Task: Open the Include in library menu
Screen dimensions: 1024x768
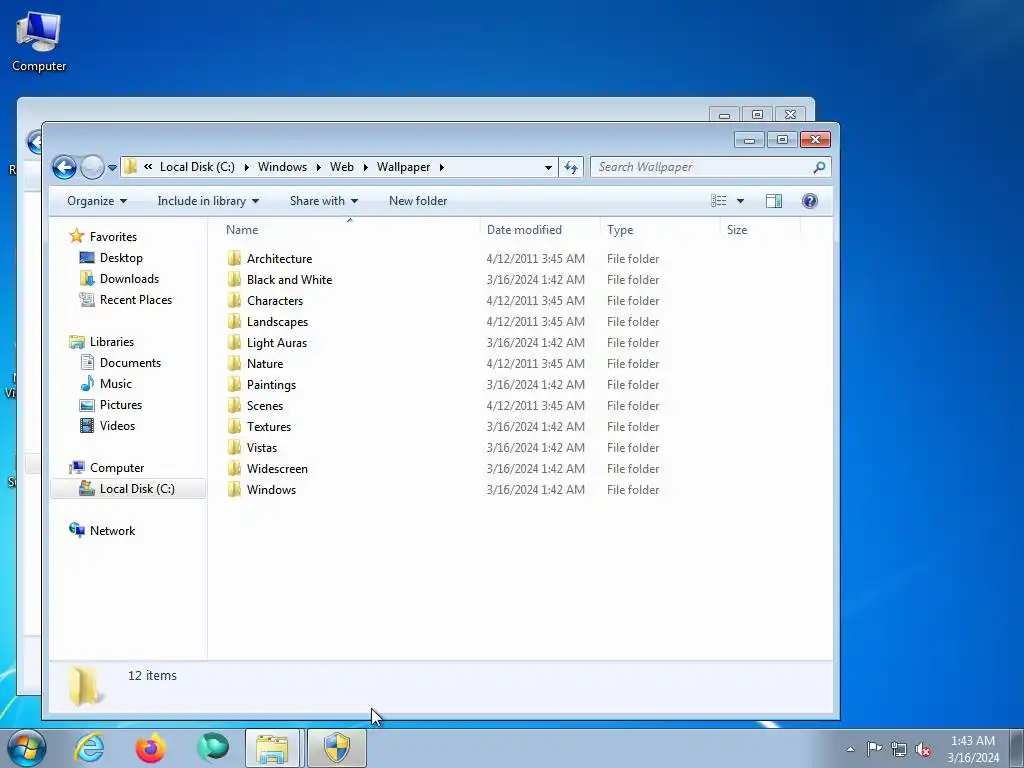Action: tap(208, 201)
